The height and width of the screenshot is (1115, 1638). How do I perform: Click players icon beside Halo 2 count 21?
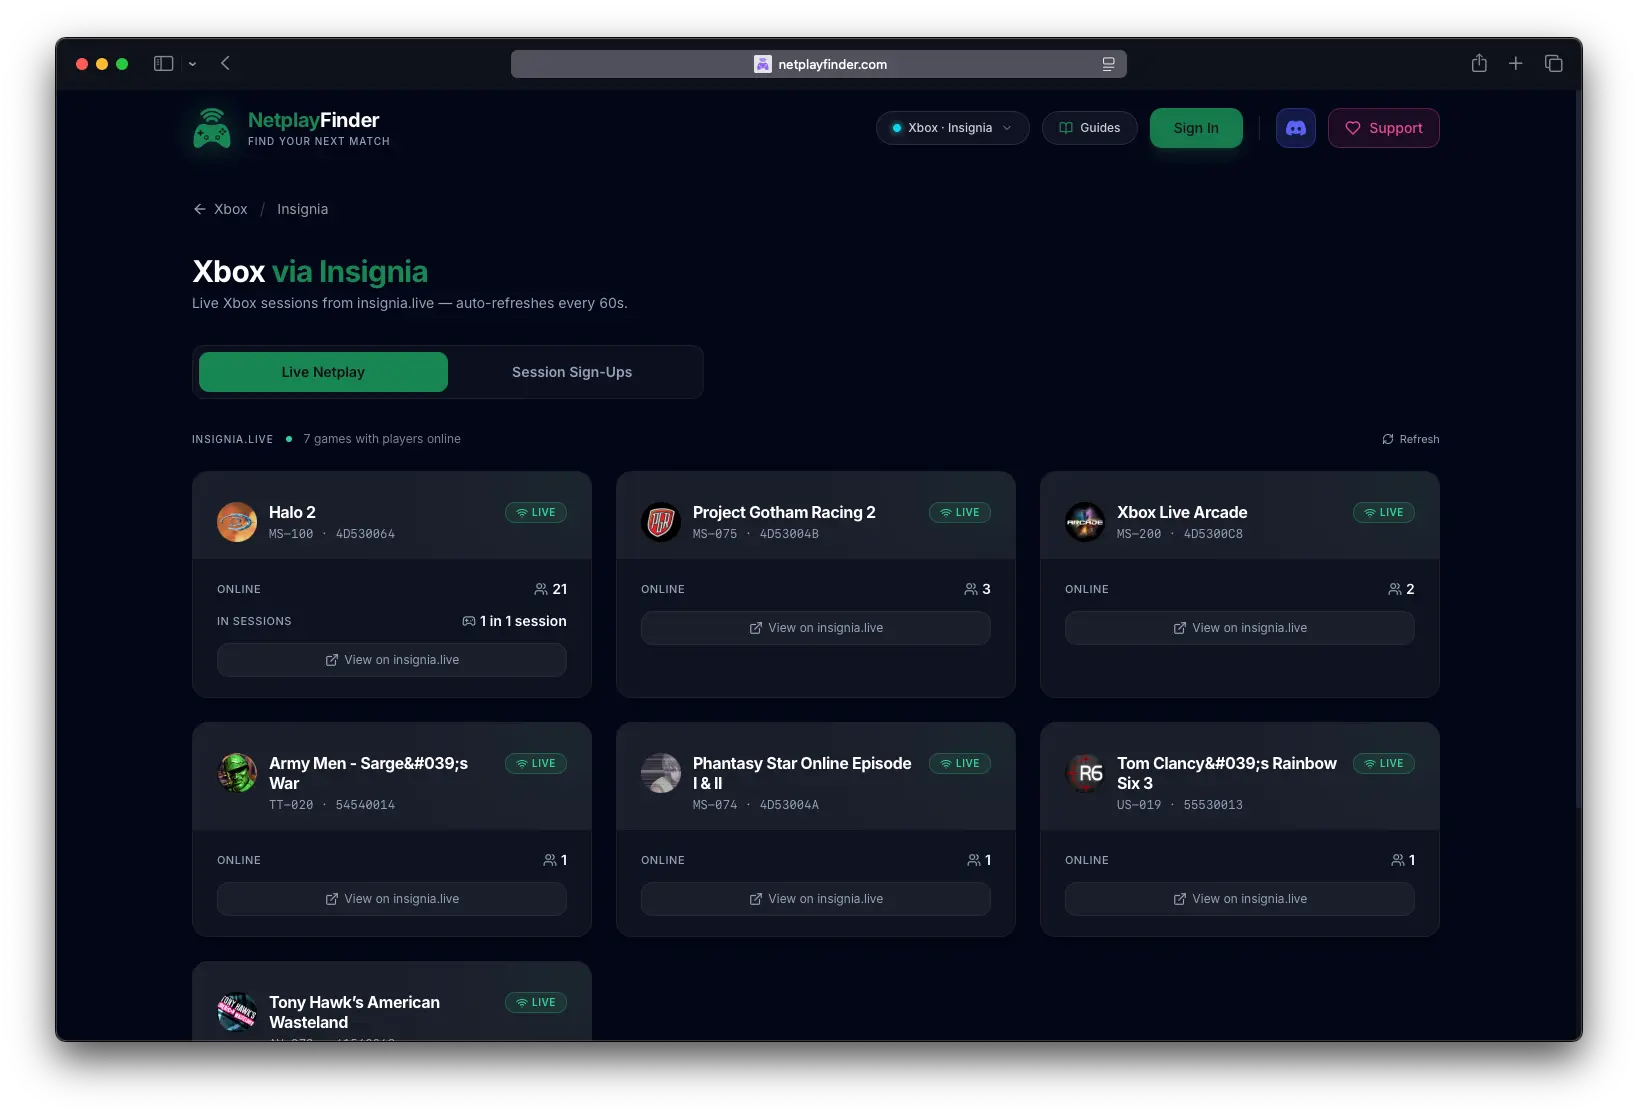coord(541,589)
